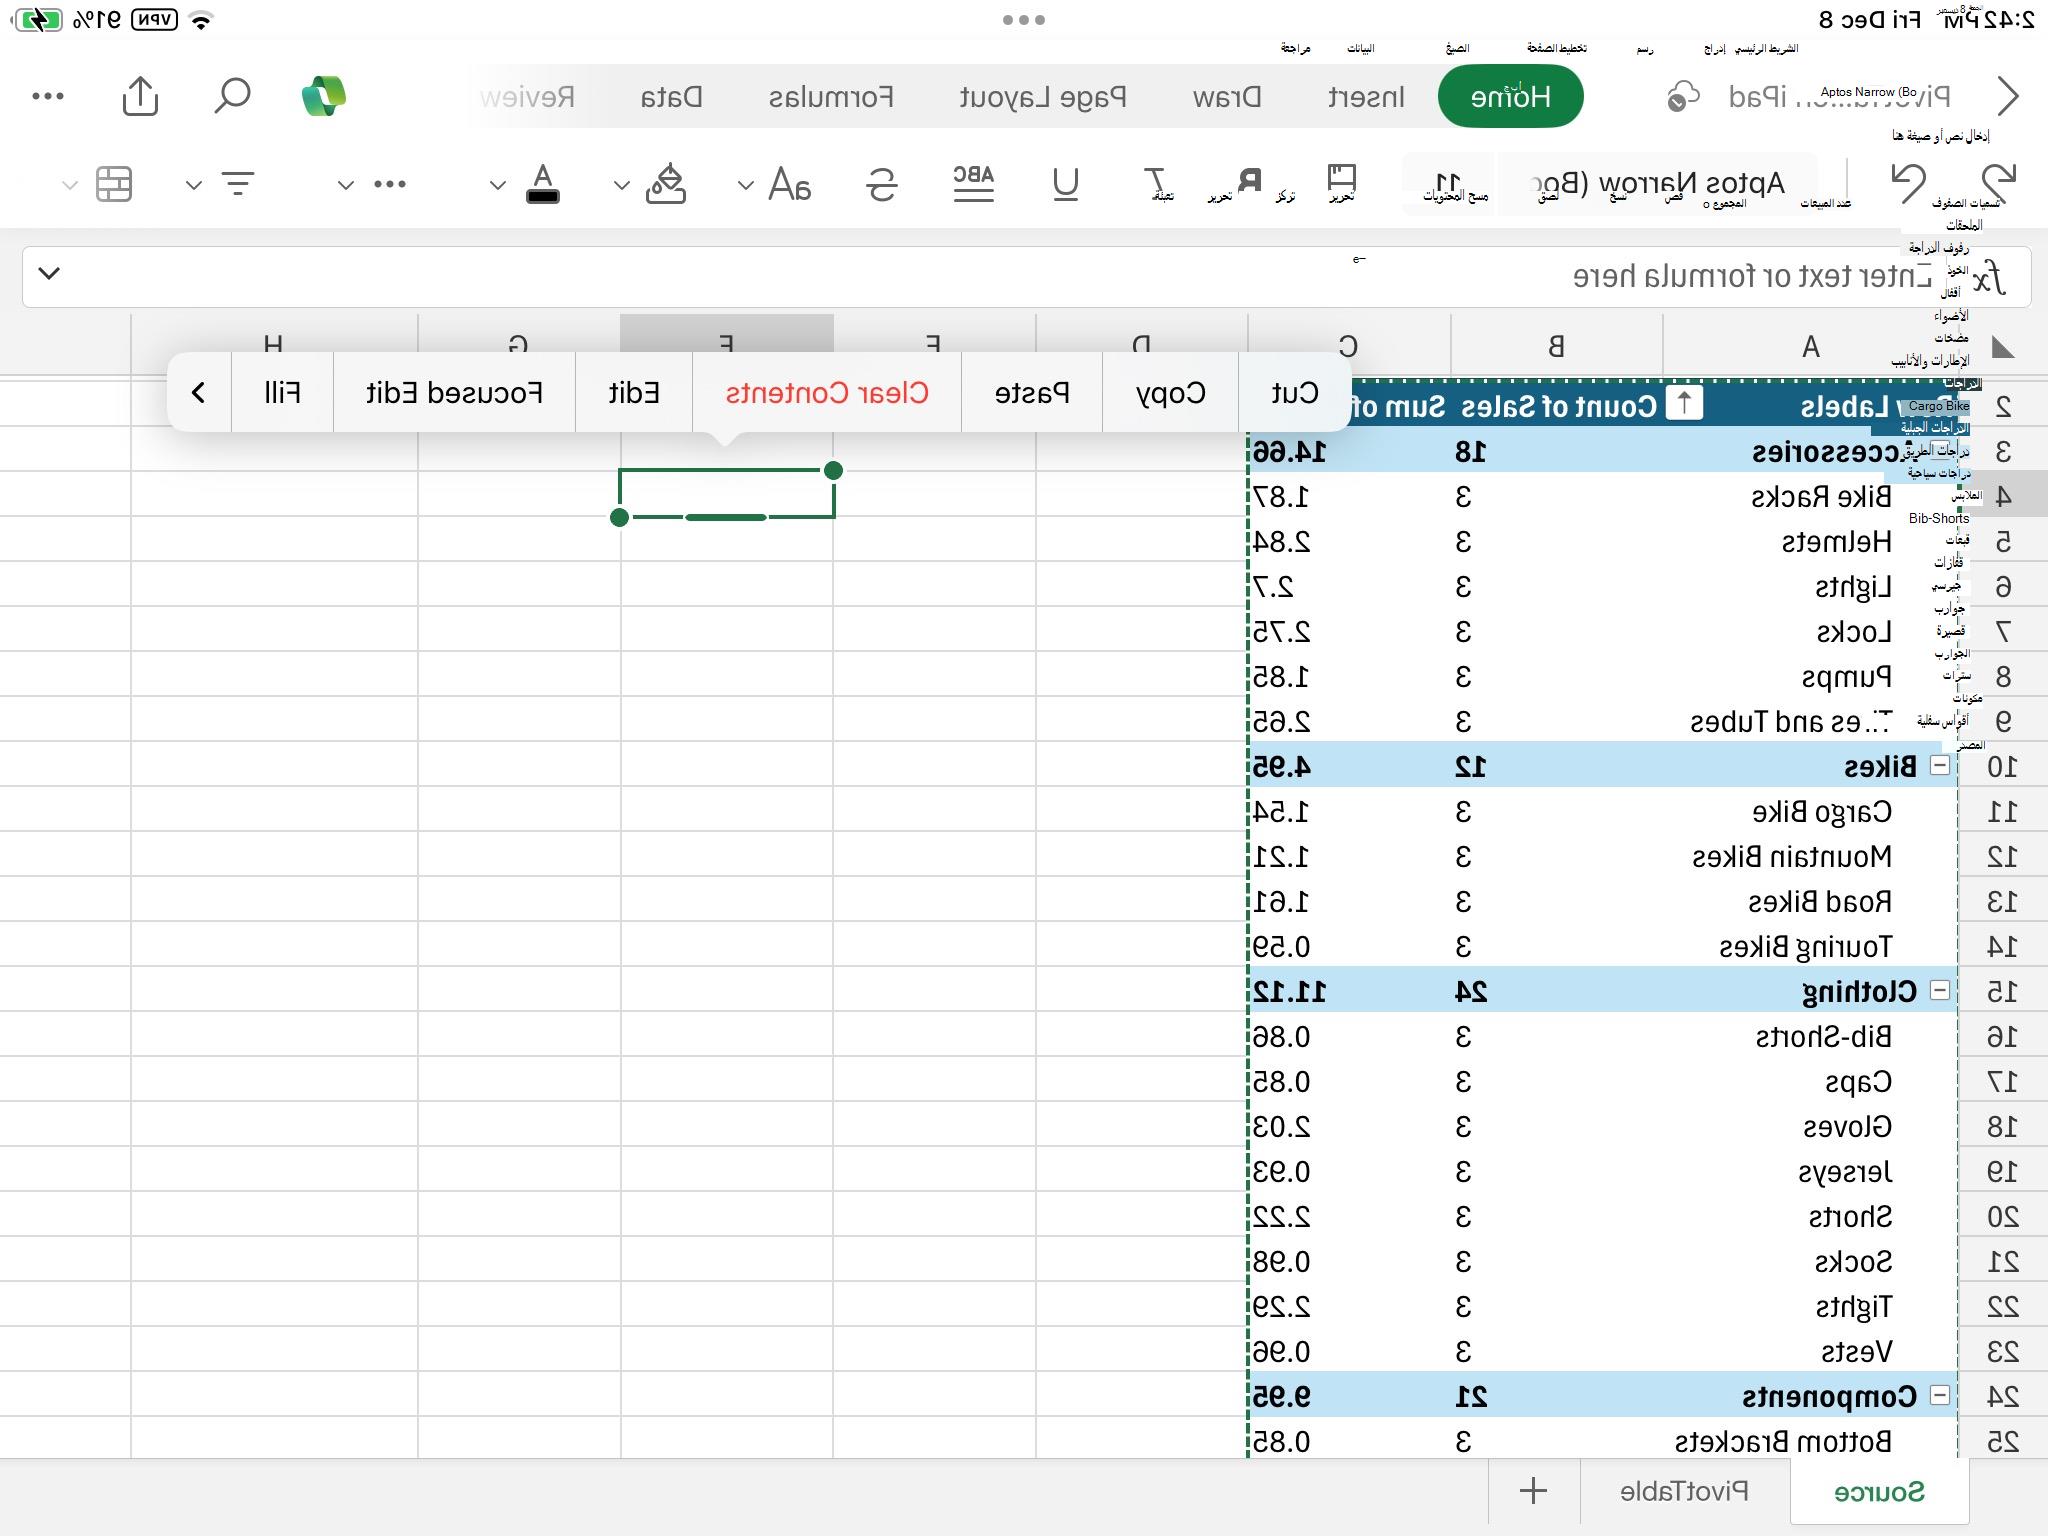The image size is (2048, 1536).
Task: Switch to the Draw ribbon tab
Action: (1227, 97)
